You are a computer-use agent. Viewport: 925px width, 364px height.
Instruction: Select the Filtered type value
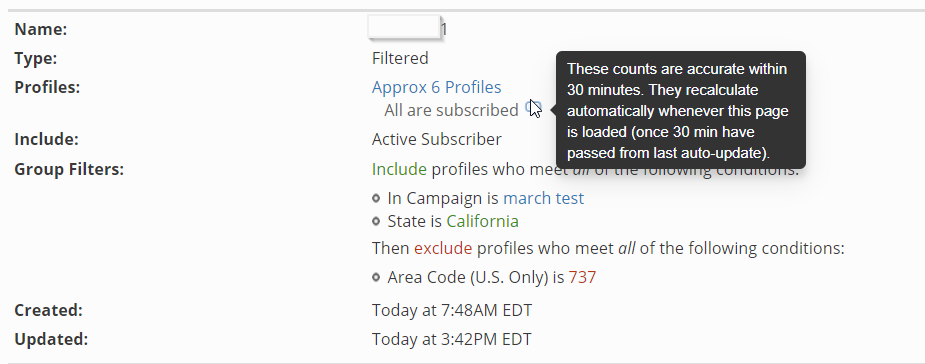point(400,58)
